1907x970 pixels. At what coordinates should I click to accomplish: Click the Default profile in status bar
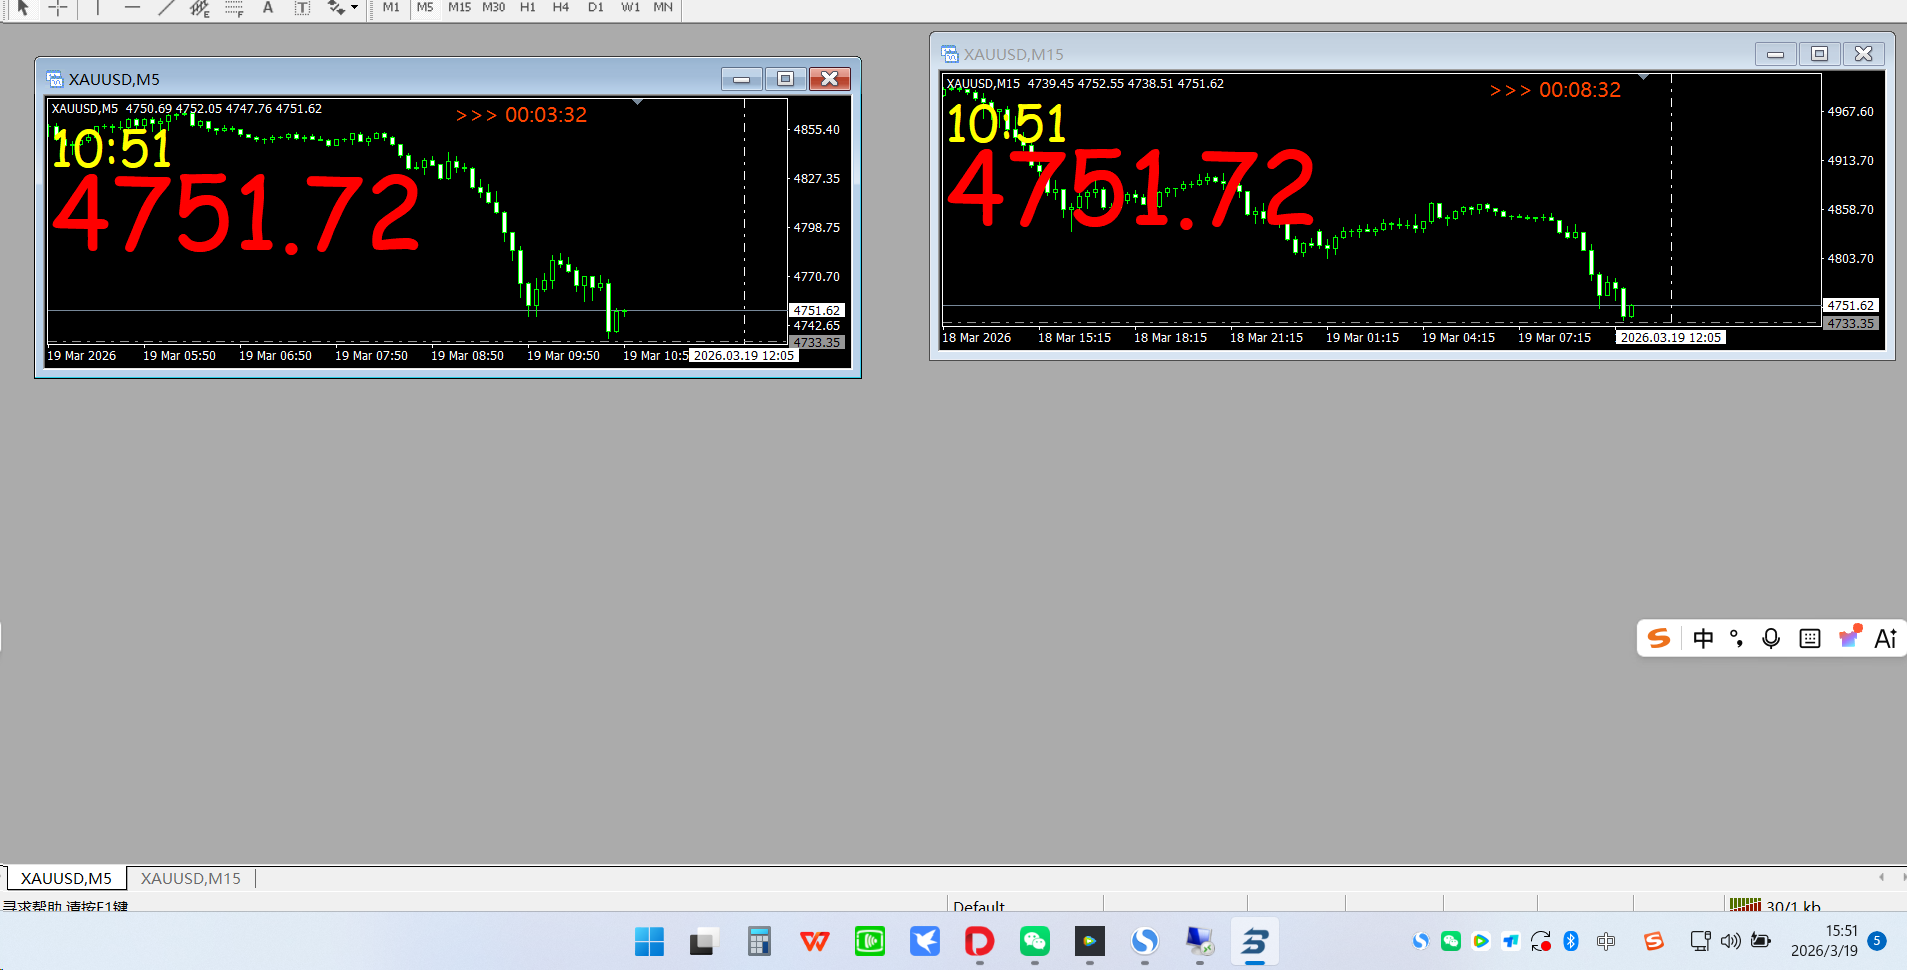[979, 905]
